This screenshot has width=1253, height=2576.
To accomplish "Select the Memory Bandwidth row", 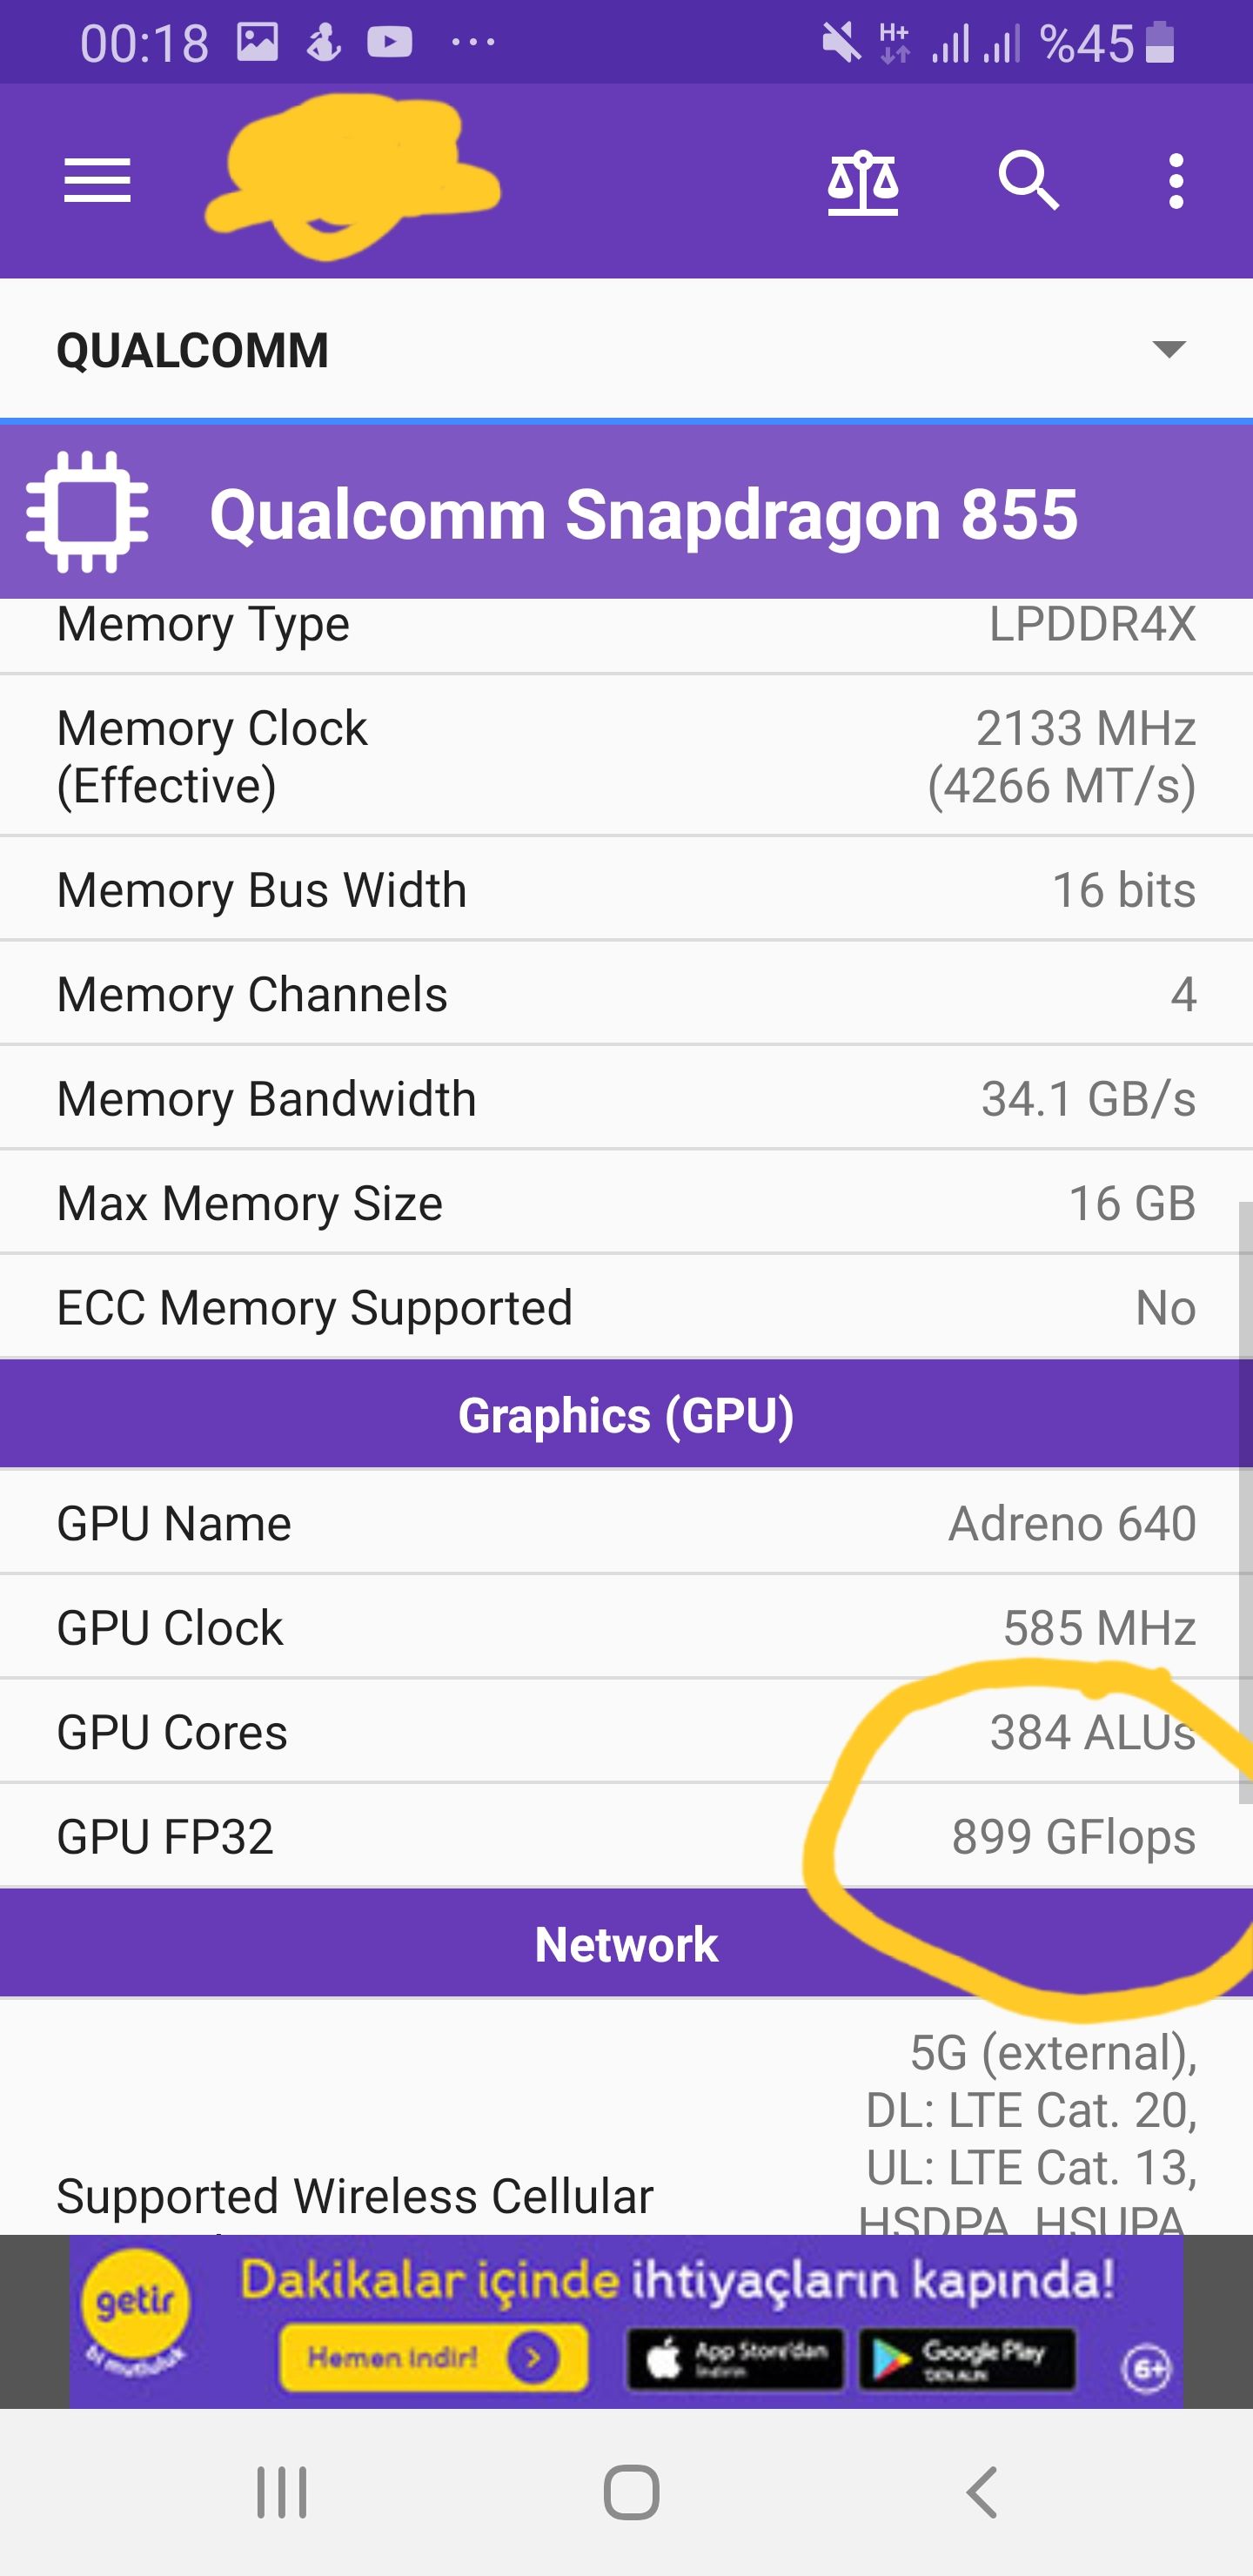I will (626, 1098).
